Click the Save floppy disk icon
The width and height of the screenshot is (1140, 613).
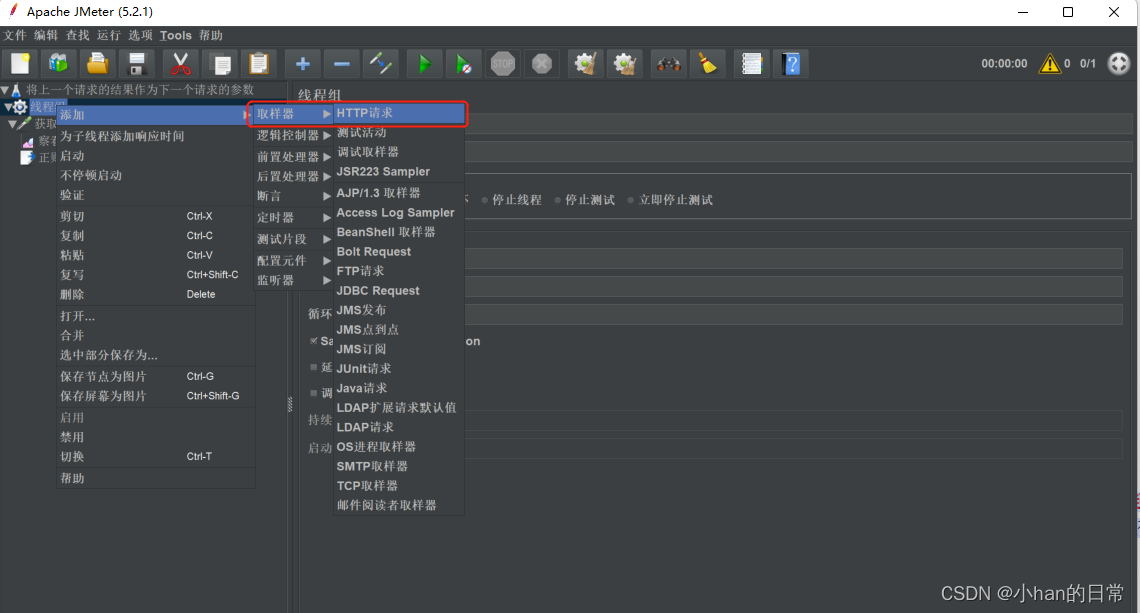tap(136, 64)
